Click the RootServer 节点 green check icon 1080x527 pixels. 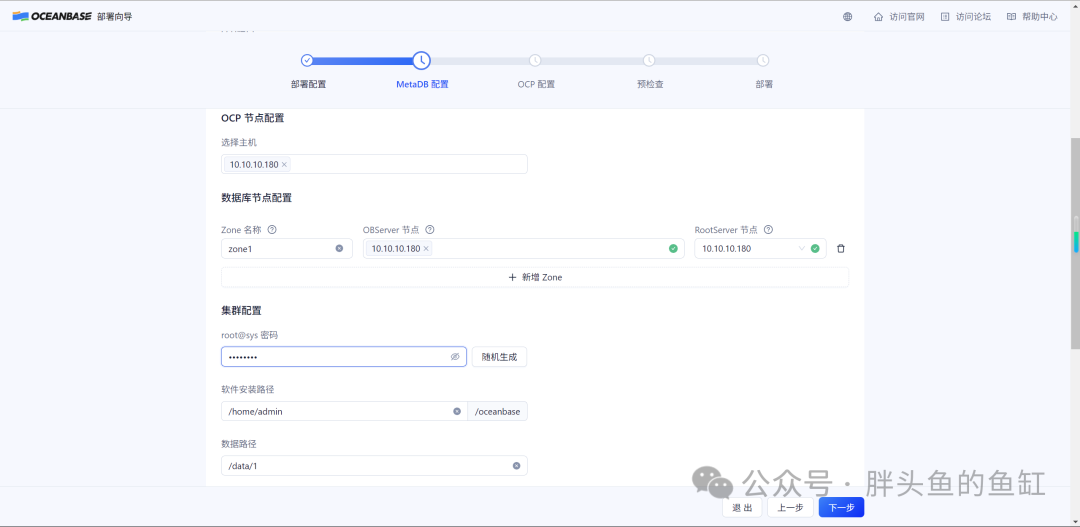coord(815,249)
